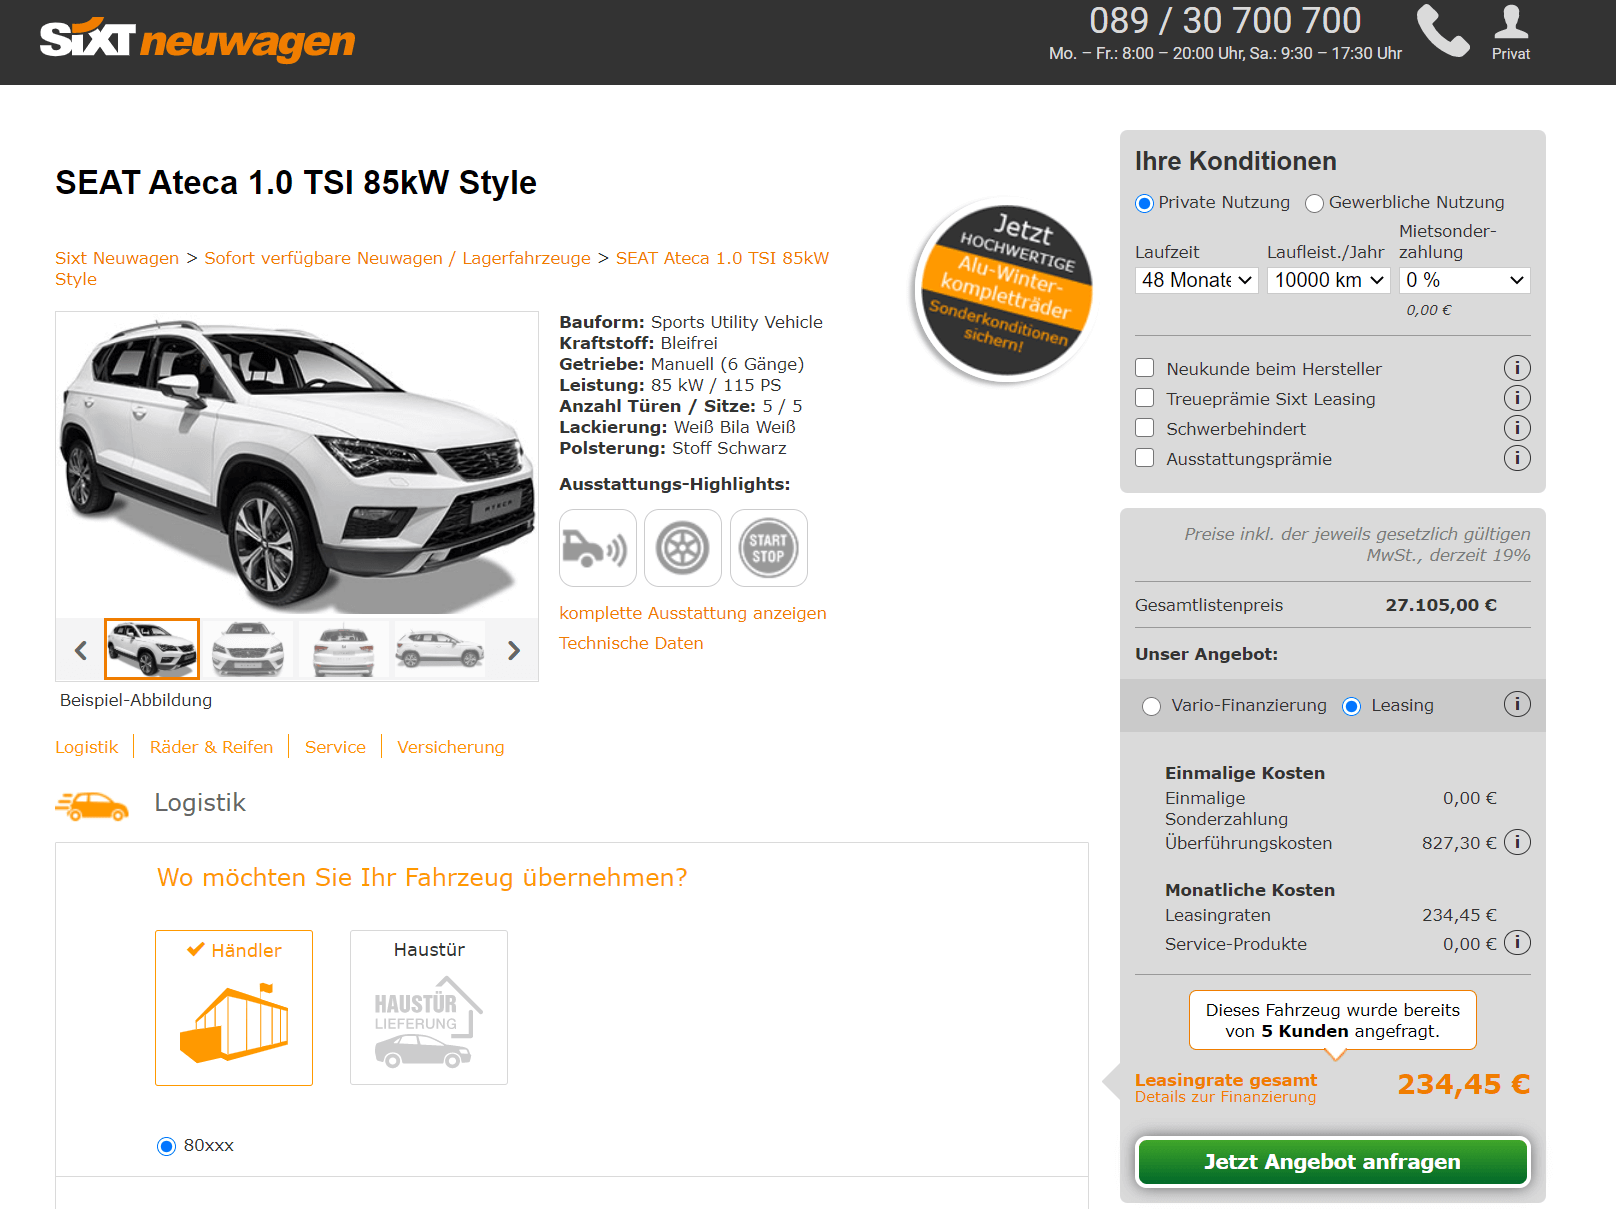The height and width of the screenshot is (1209, 1616).
Task: Open the Laufleistung 10000 km dropdown
Action: [1329, 280]
